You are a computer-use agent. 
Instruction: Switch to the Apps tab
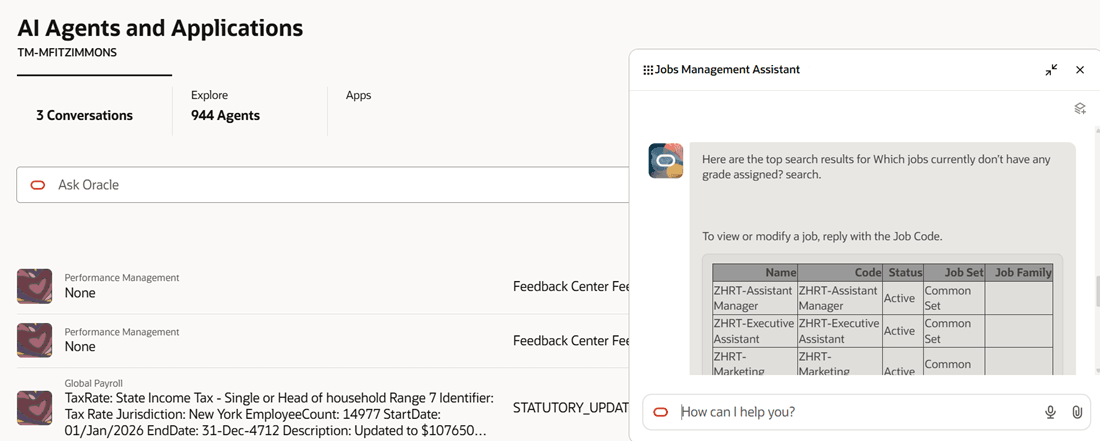(x=358, y=95)
